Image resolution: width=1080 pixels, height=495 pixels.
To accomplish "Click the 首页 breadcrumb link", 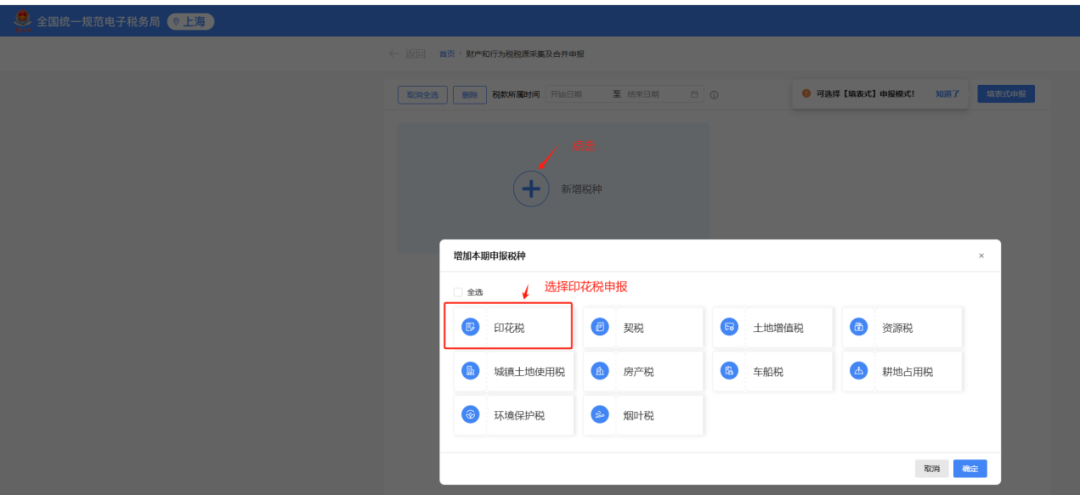I will pos(446,54).
